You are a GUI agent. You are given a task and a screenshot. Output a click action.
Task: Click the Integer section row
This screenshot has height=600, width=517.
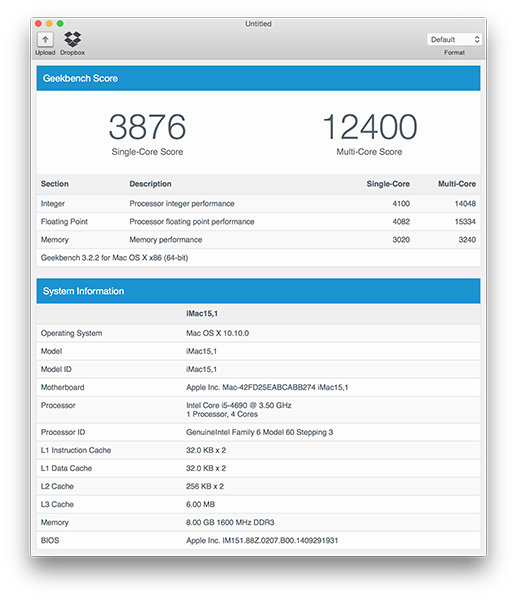258,204
